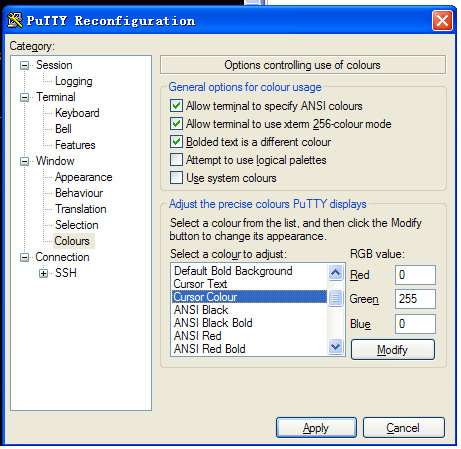Viewport: 461px width, 449px height.
Task: Open the Logging category
Action: pyautogui.click(x=74, y=81)
